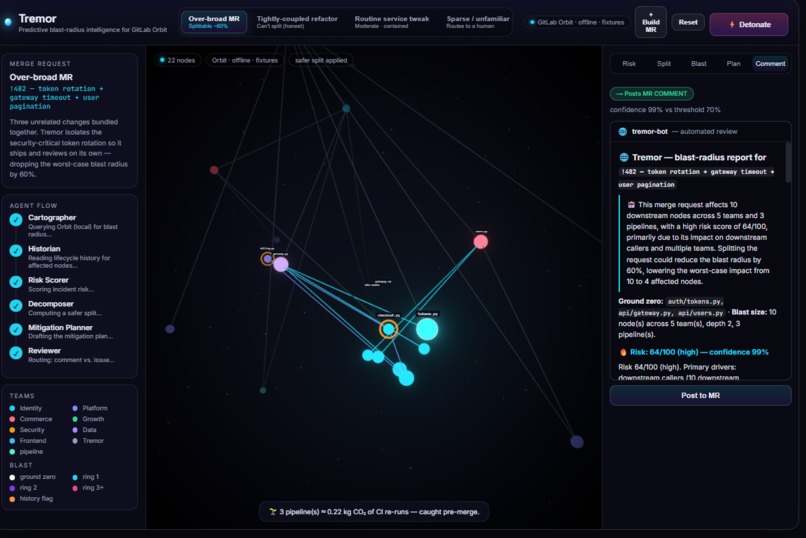Switch to the Split tab
The width and height of the screenshot is (806, 538).
pos(664,64)
